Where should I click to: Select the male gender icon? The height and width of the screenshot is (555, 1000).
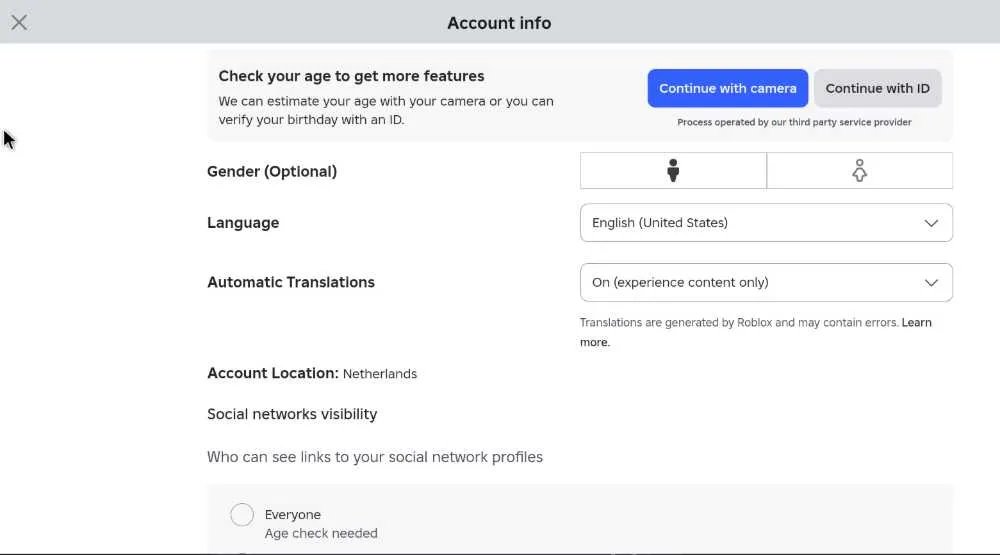673,170
